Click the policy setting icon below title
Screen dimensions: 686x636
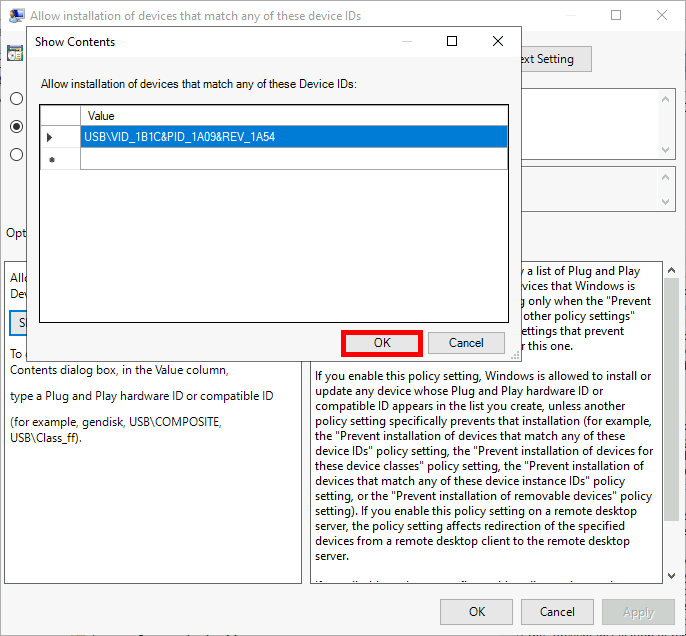[15, 53]
